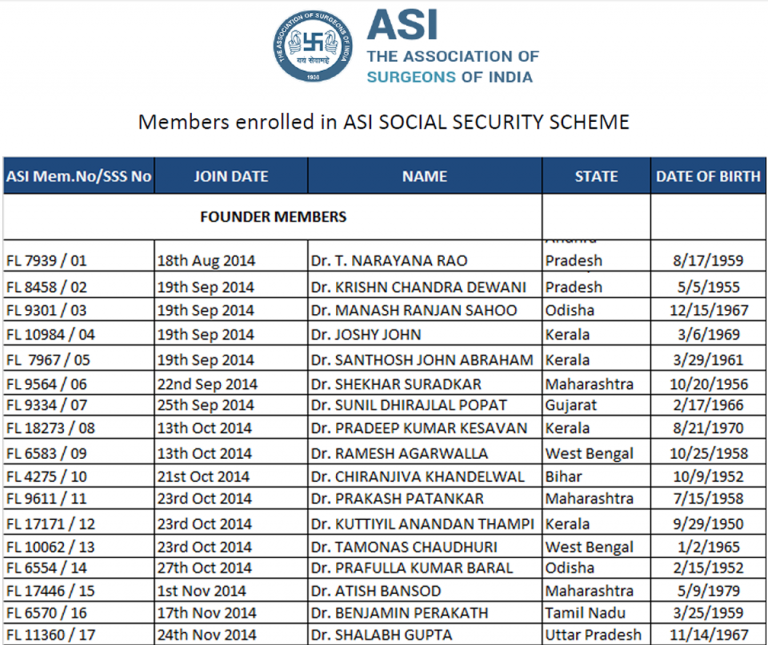
Task: Select join date 22nd Sep 2014
Action: tap(206, 383)
